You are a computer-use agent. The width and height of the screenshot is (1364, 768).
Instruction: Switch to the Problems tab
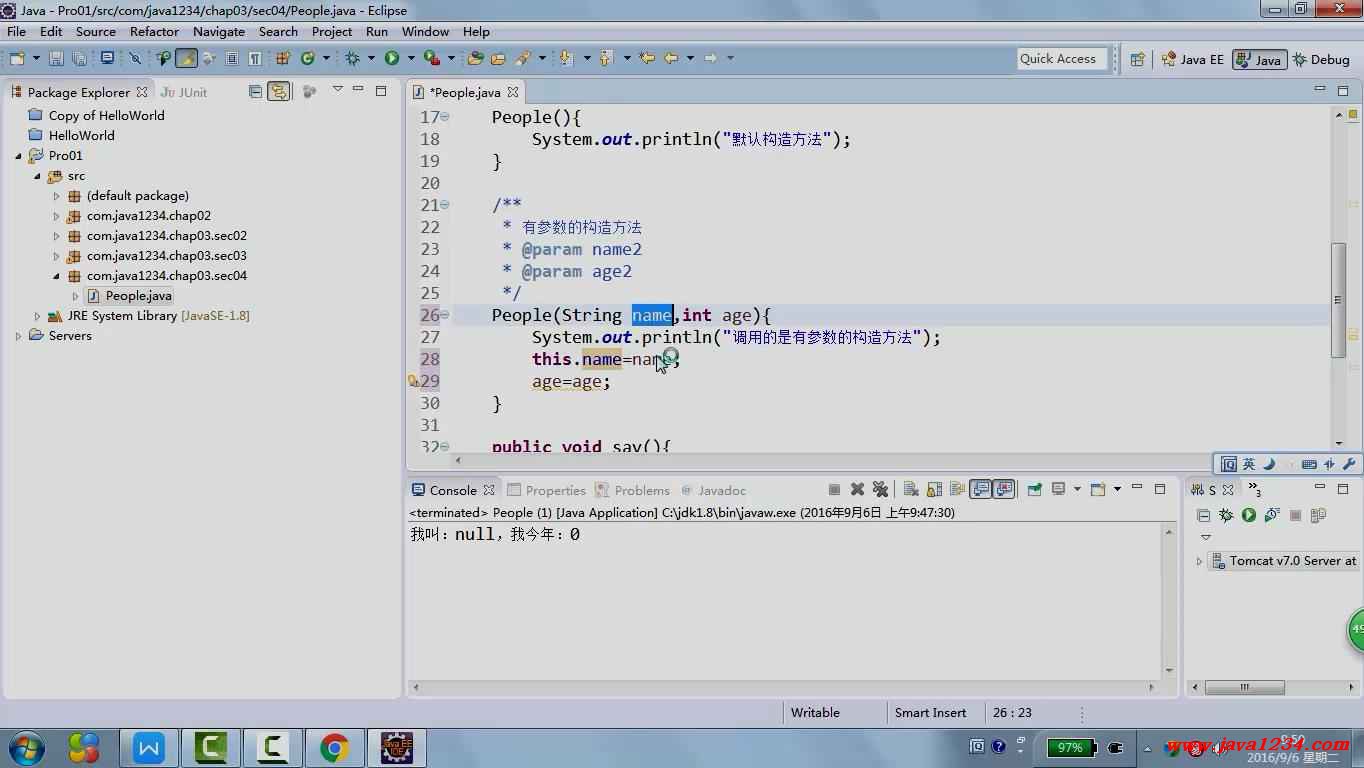pyautogui.click(x=632, y=490)
